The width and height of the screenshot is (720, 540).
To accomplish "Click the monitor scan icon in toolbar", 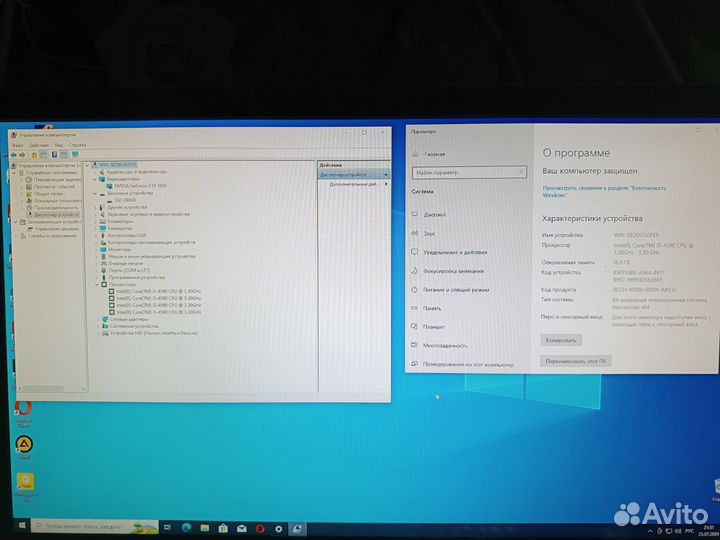I will [75, 154].
